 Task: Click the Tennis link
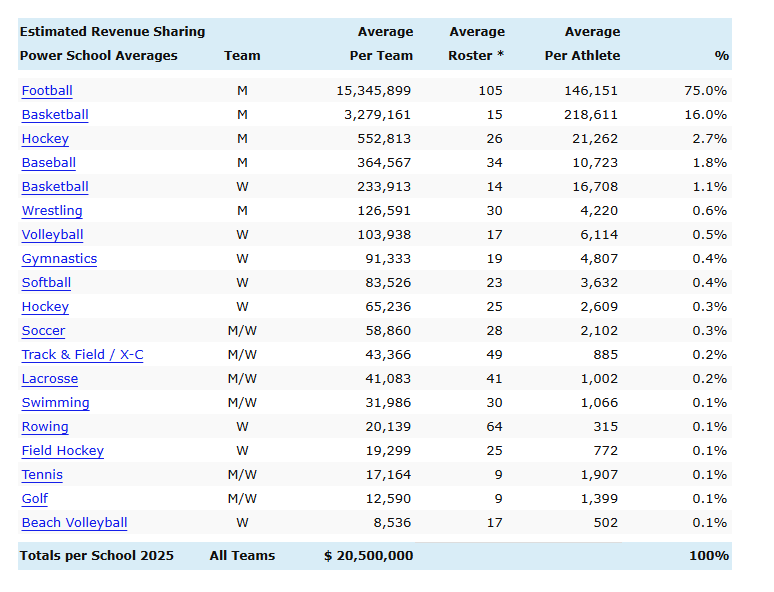(x=42, y=475)
